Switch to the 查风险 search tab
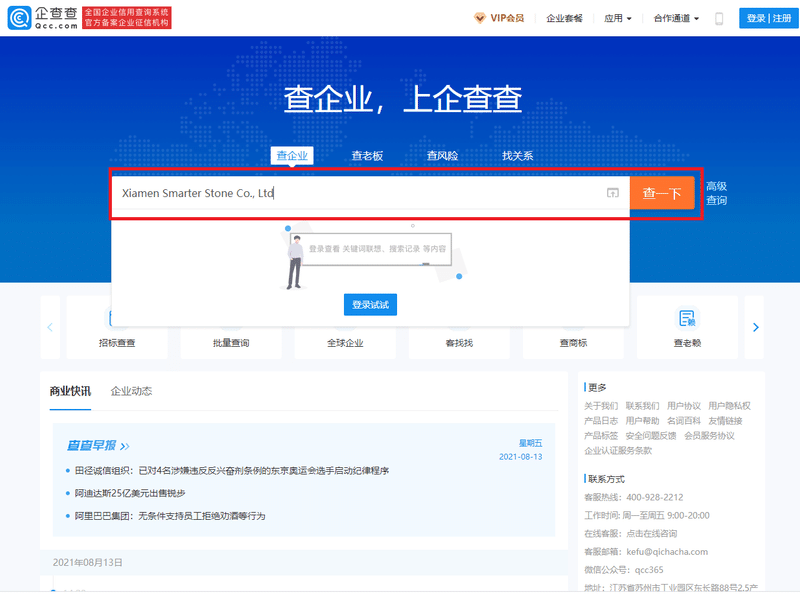The height and width of the screenshot is (595, 800). [x=442, y=156]
